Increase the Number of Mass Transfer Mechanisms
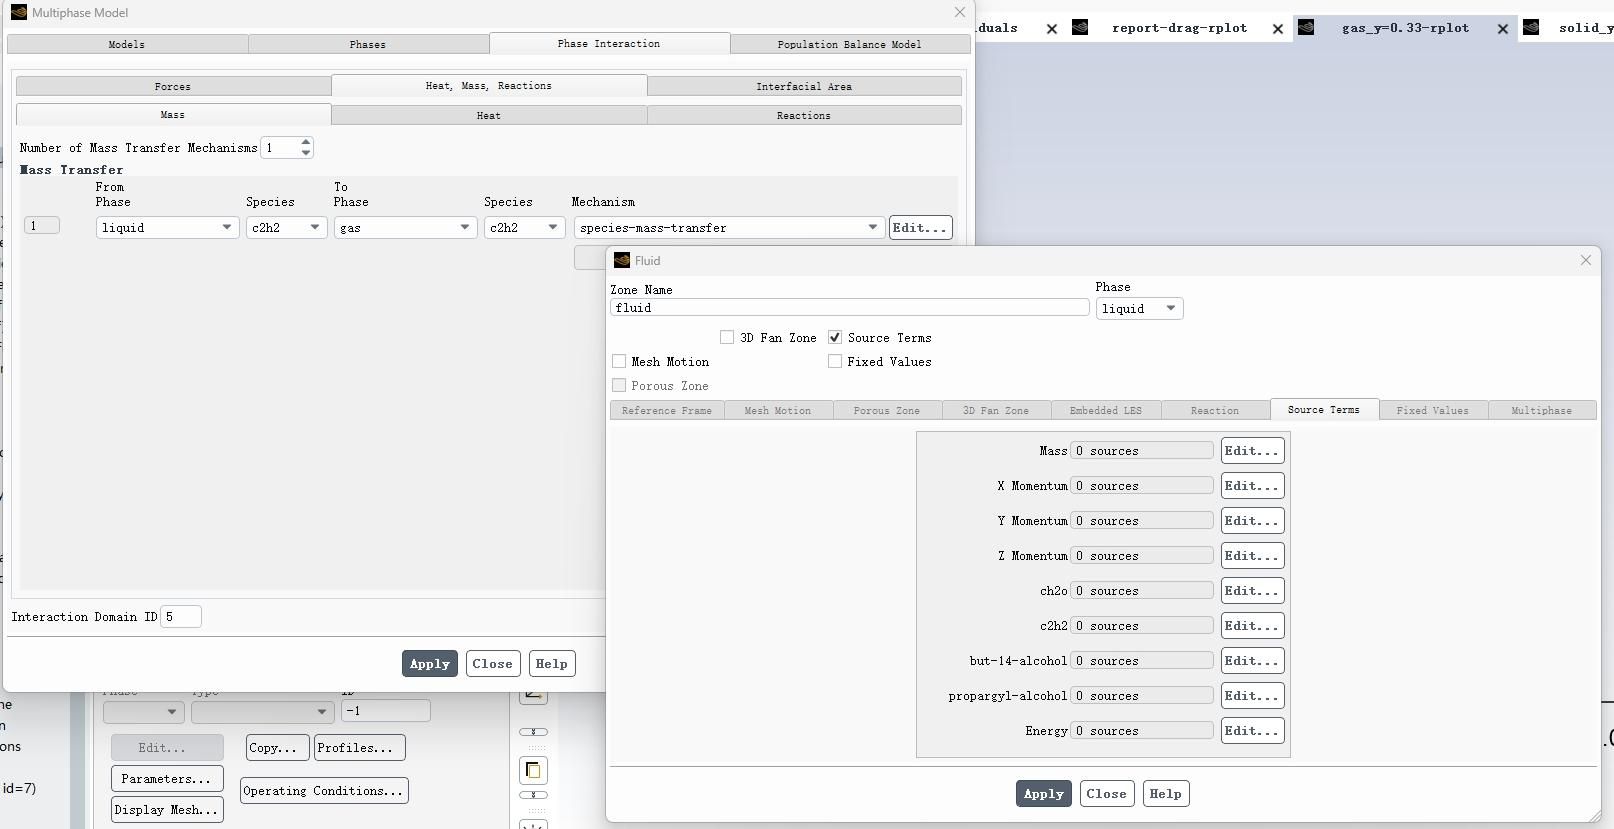This screenshot has height=829, width=1614. (x=306, y=142)
